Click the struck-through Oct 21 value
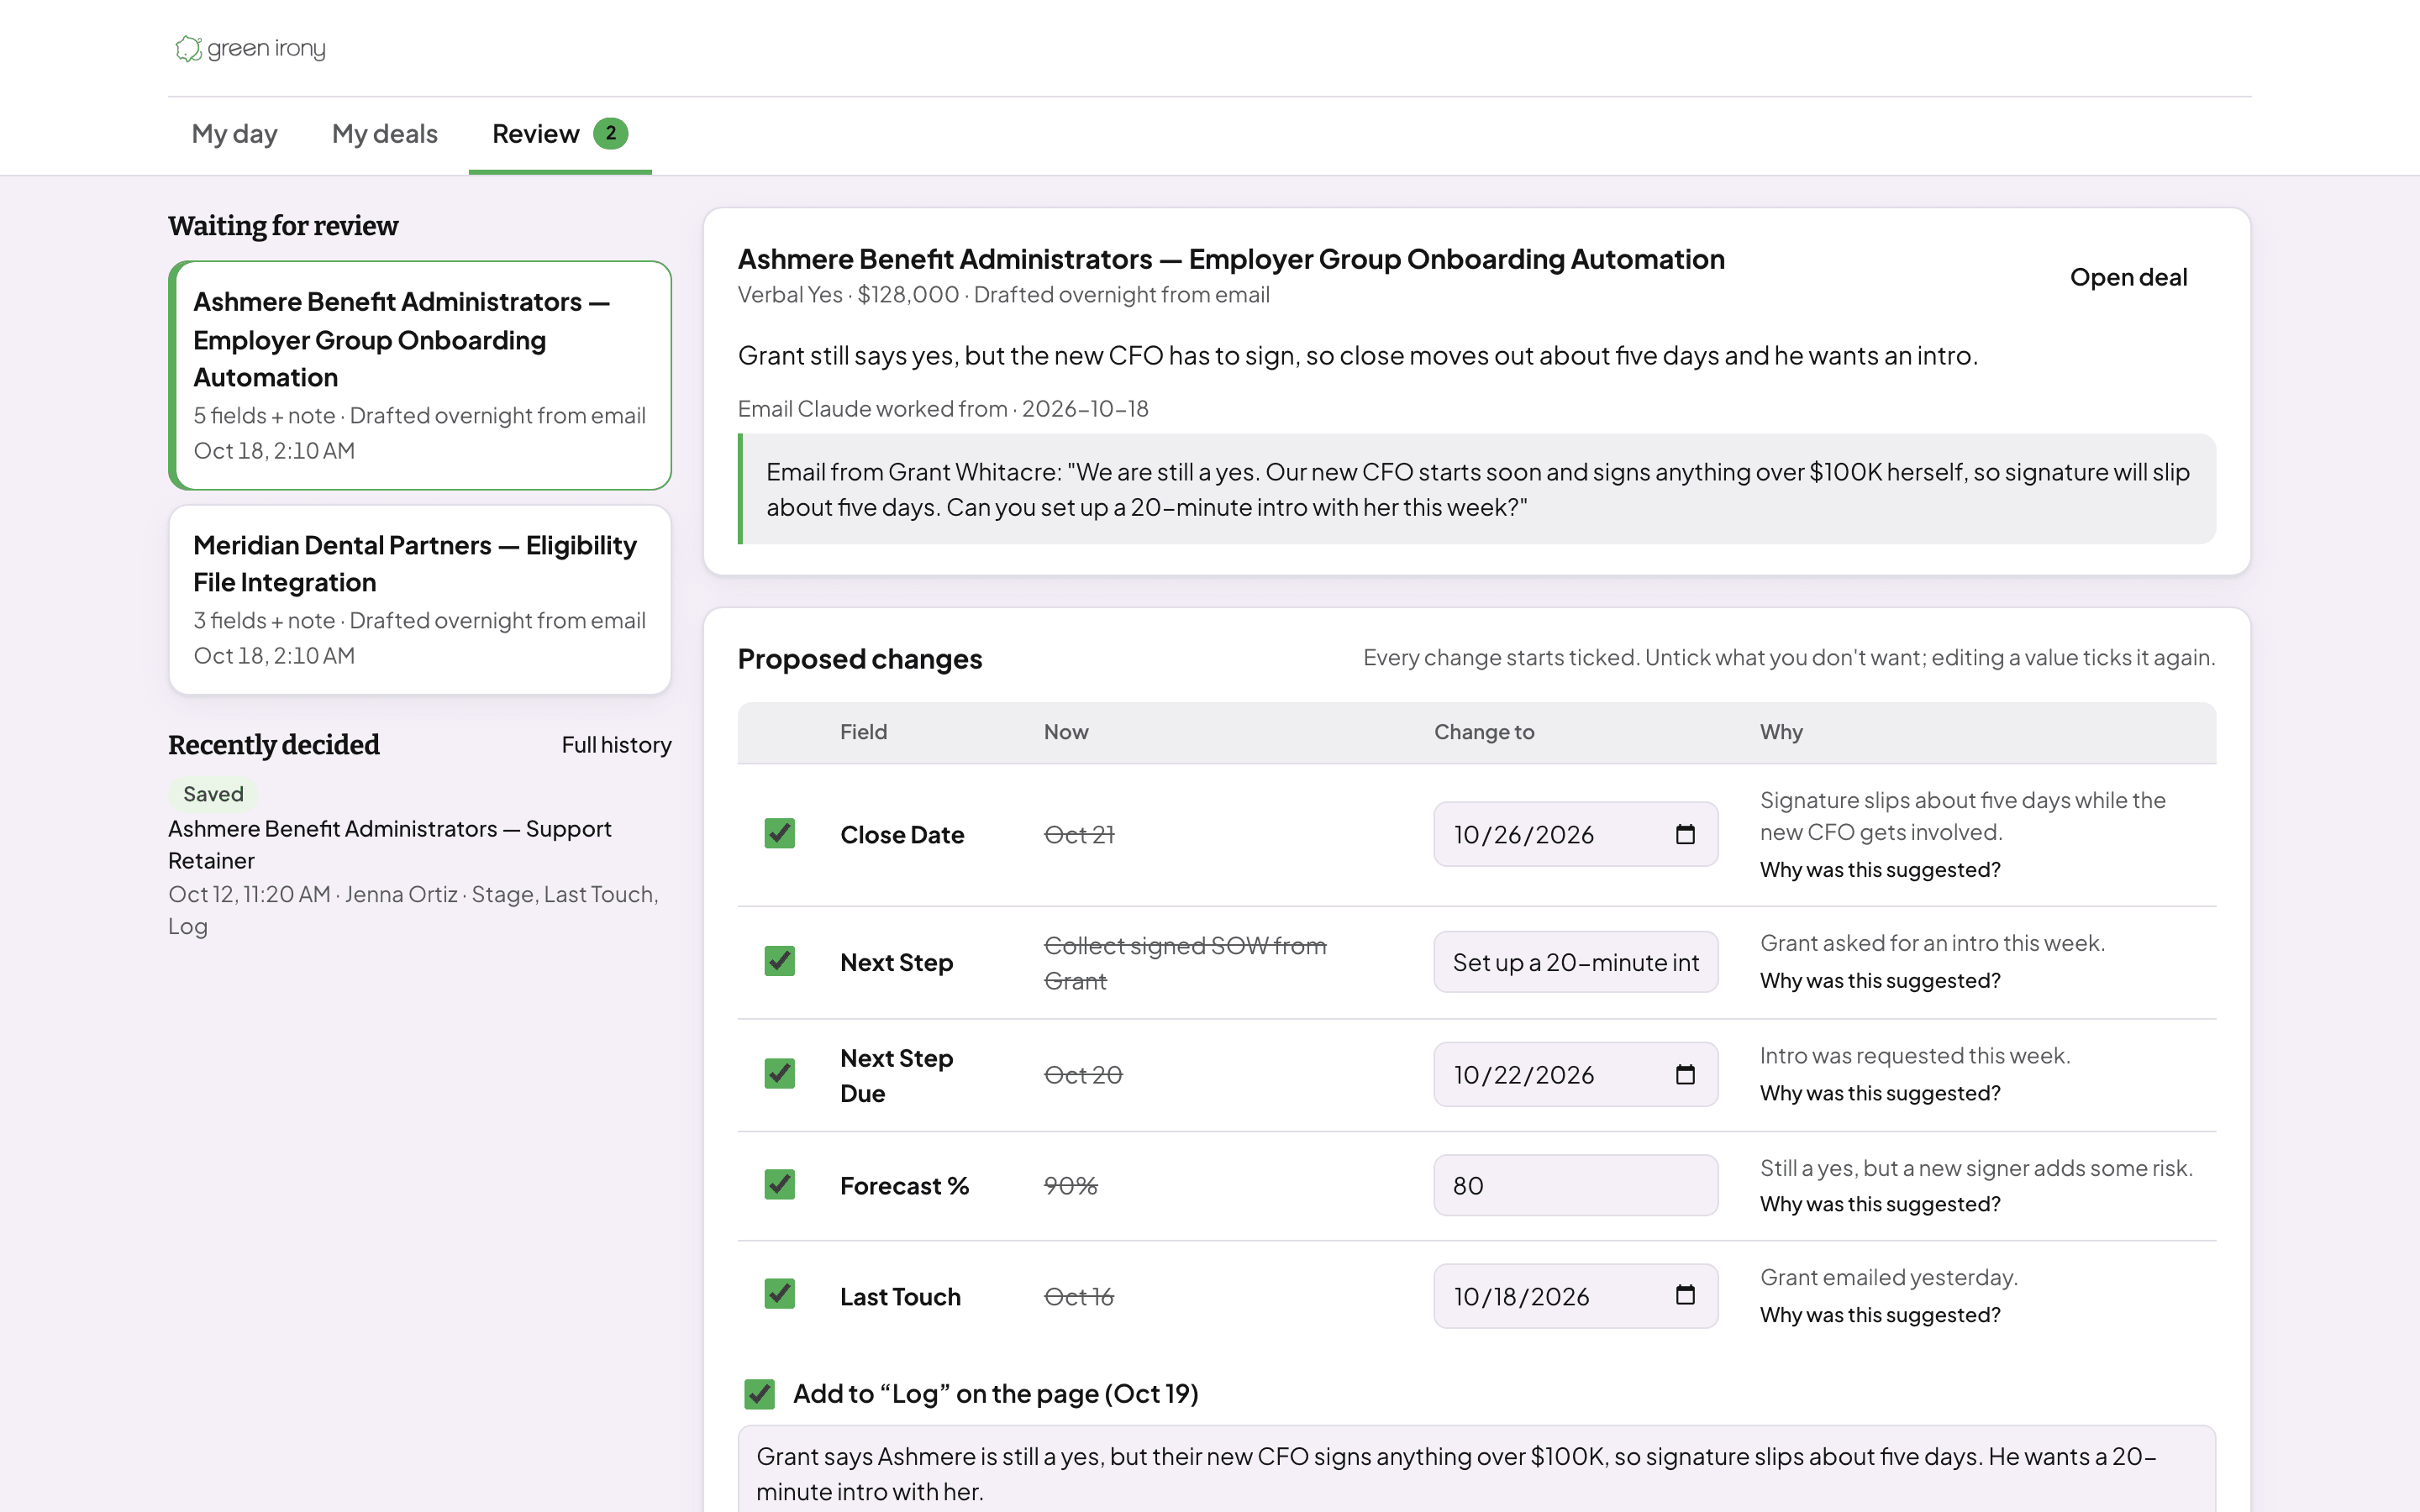The height and width of the screenshot is (1512, 2420). click(x=1079, y=834)
